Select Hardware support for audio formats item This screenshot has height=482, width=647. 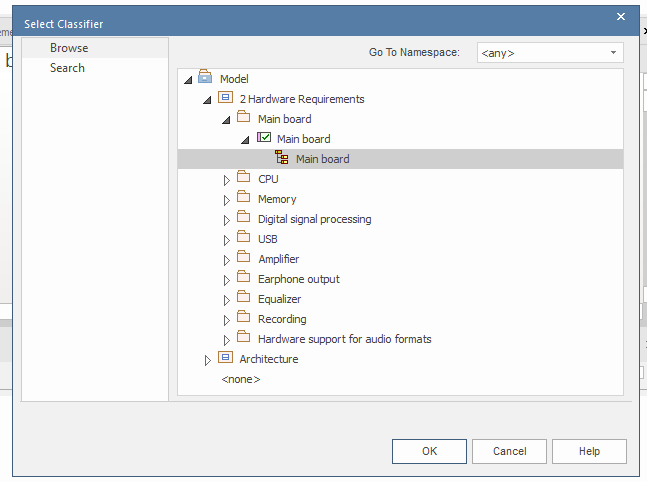pos(345,339)
